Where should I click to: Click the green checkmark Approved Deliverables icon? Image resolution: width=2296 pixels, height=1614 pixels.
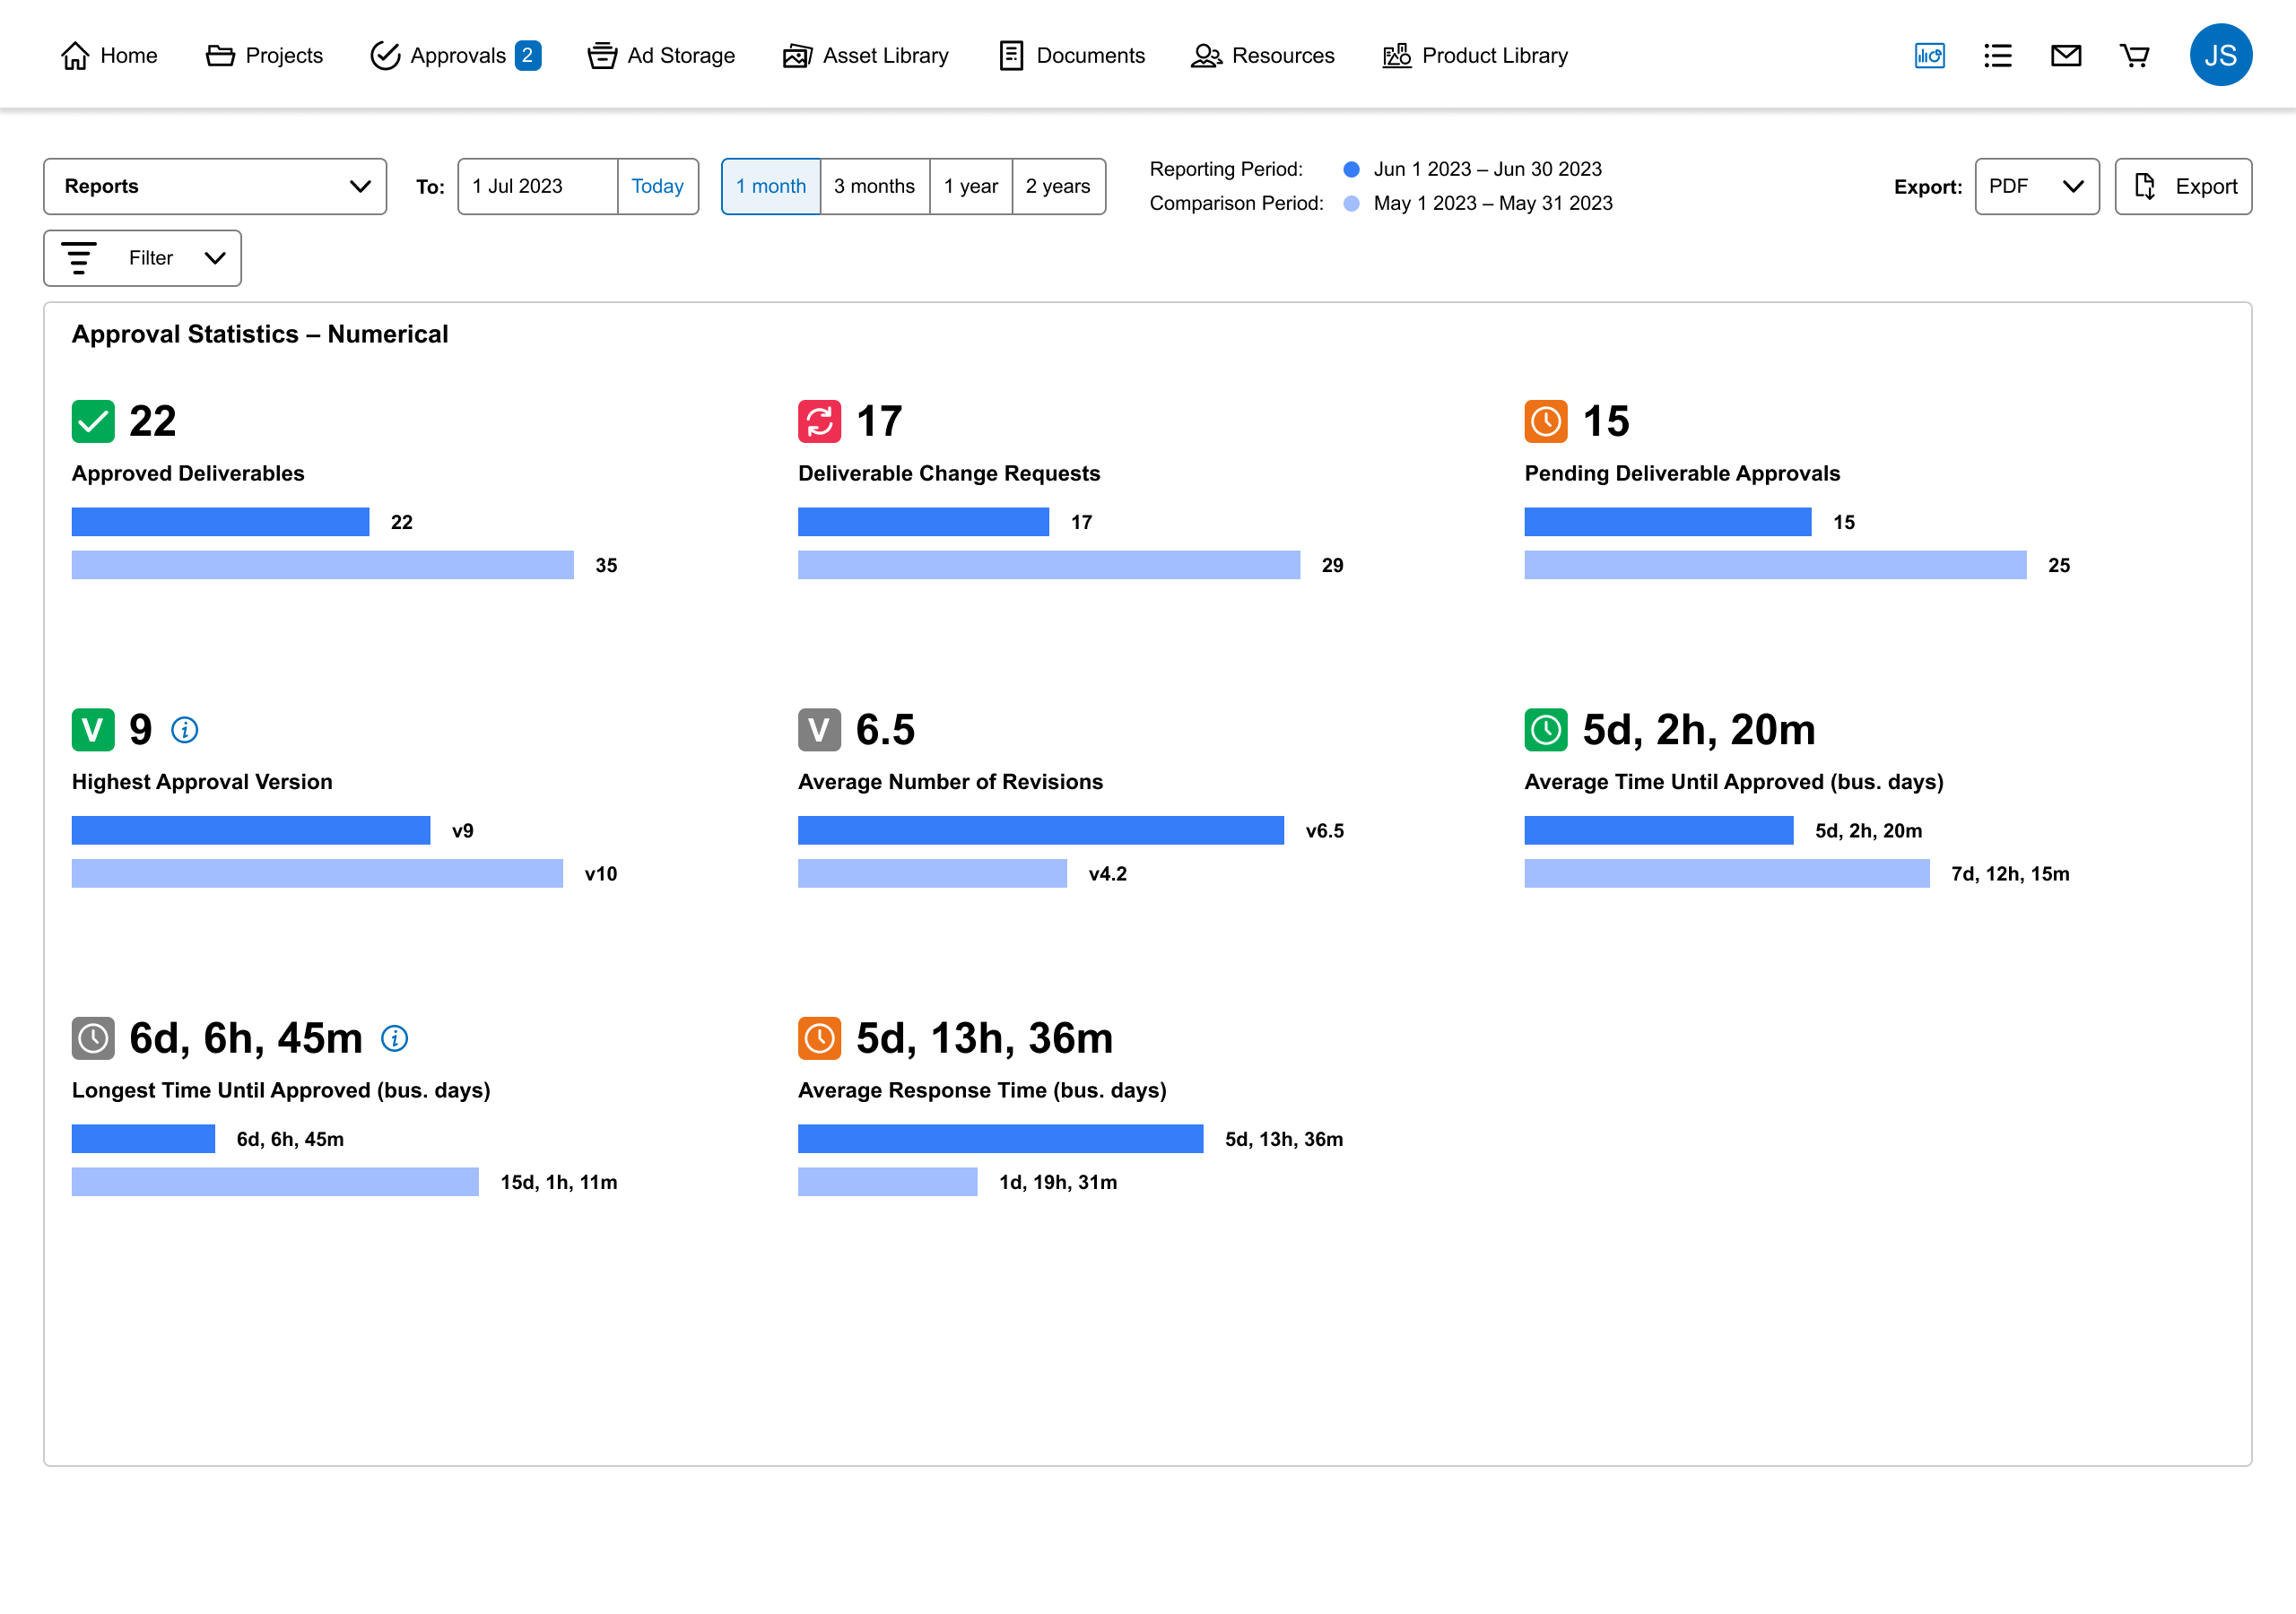point(93,421)
